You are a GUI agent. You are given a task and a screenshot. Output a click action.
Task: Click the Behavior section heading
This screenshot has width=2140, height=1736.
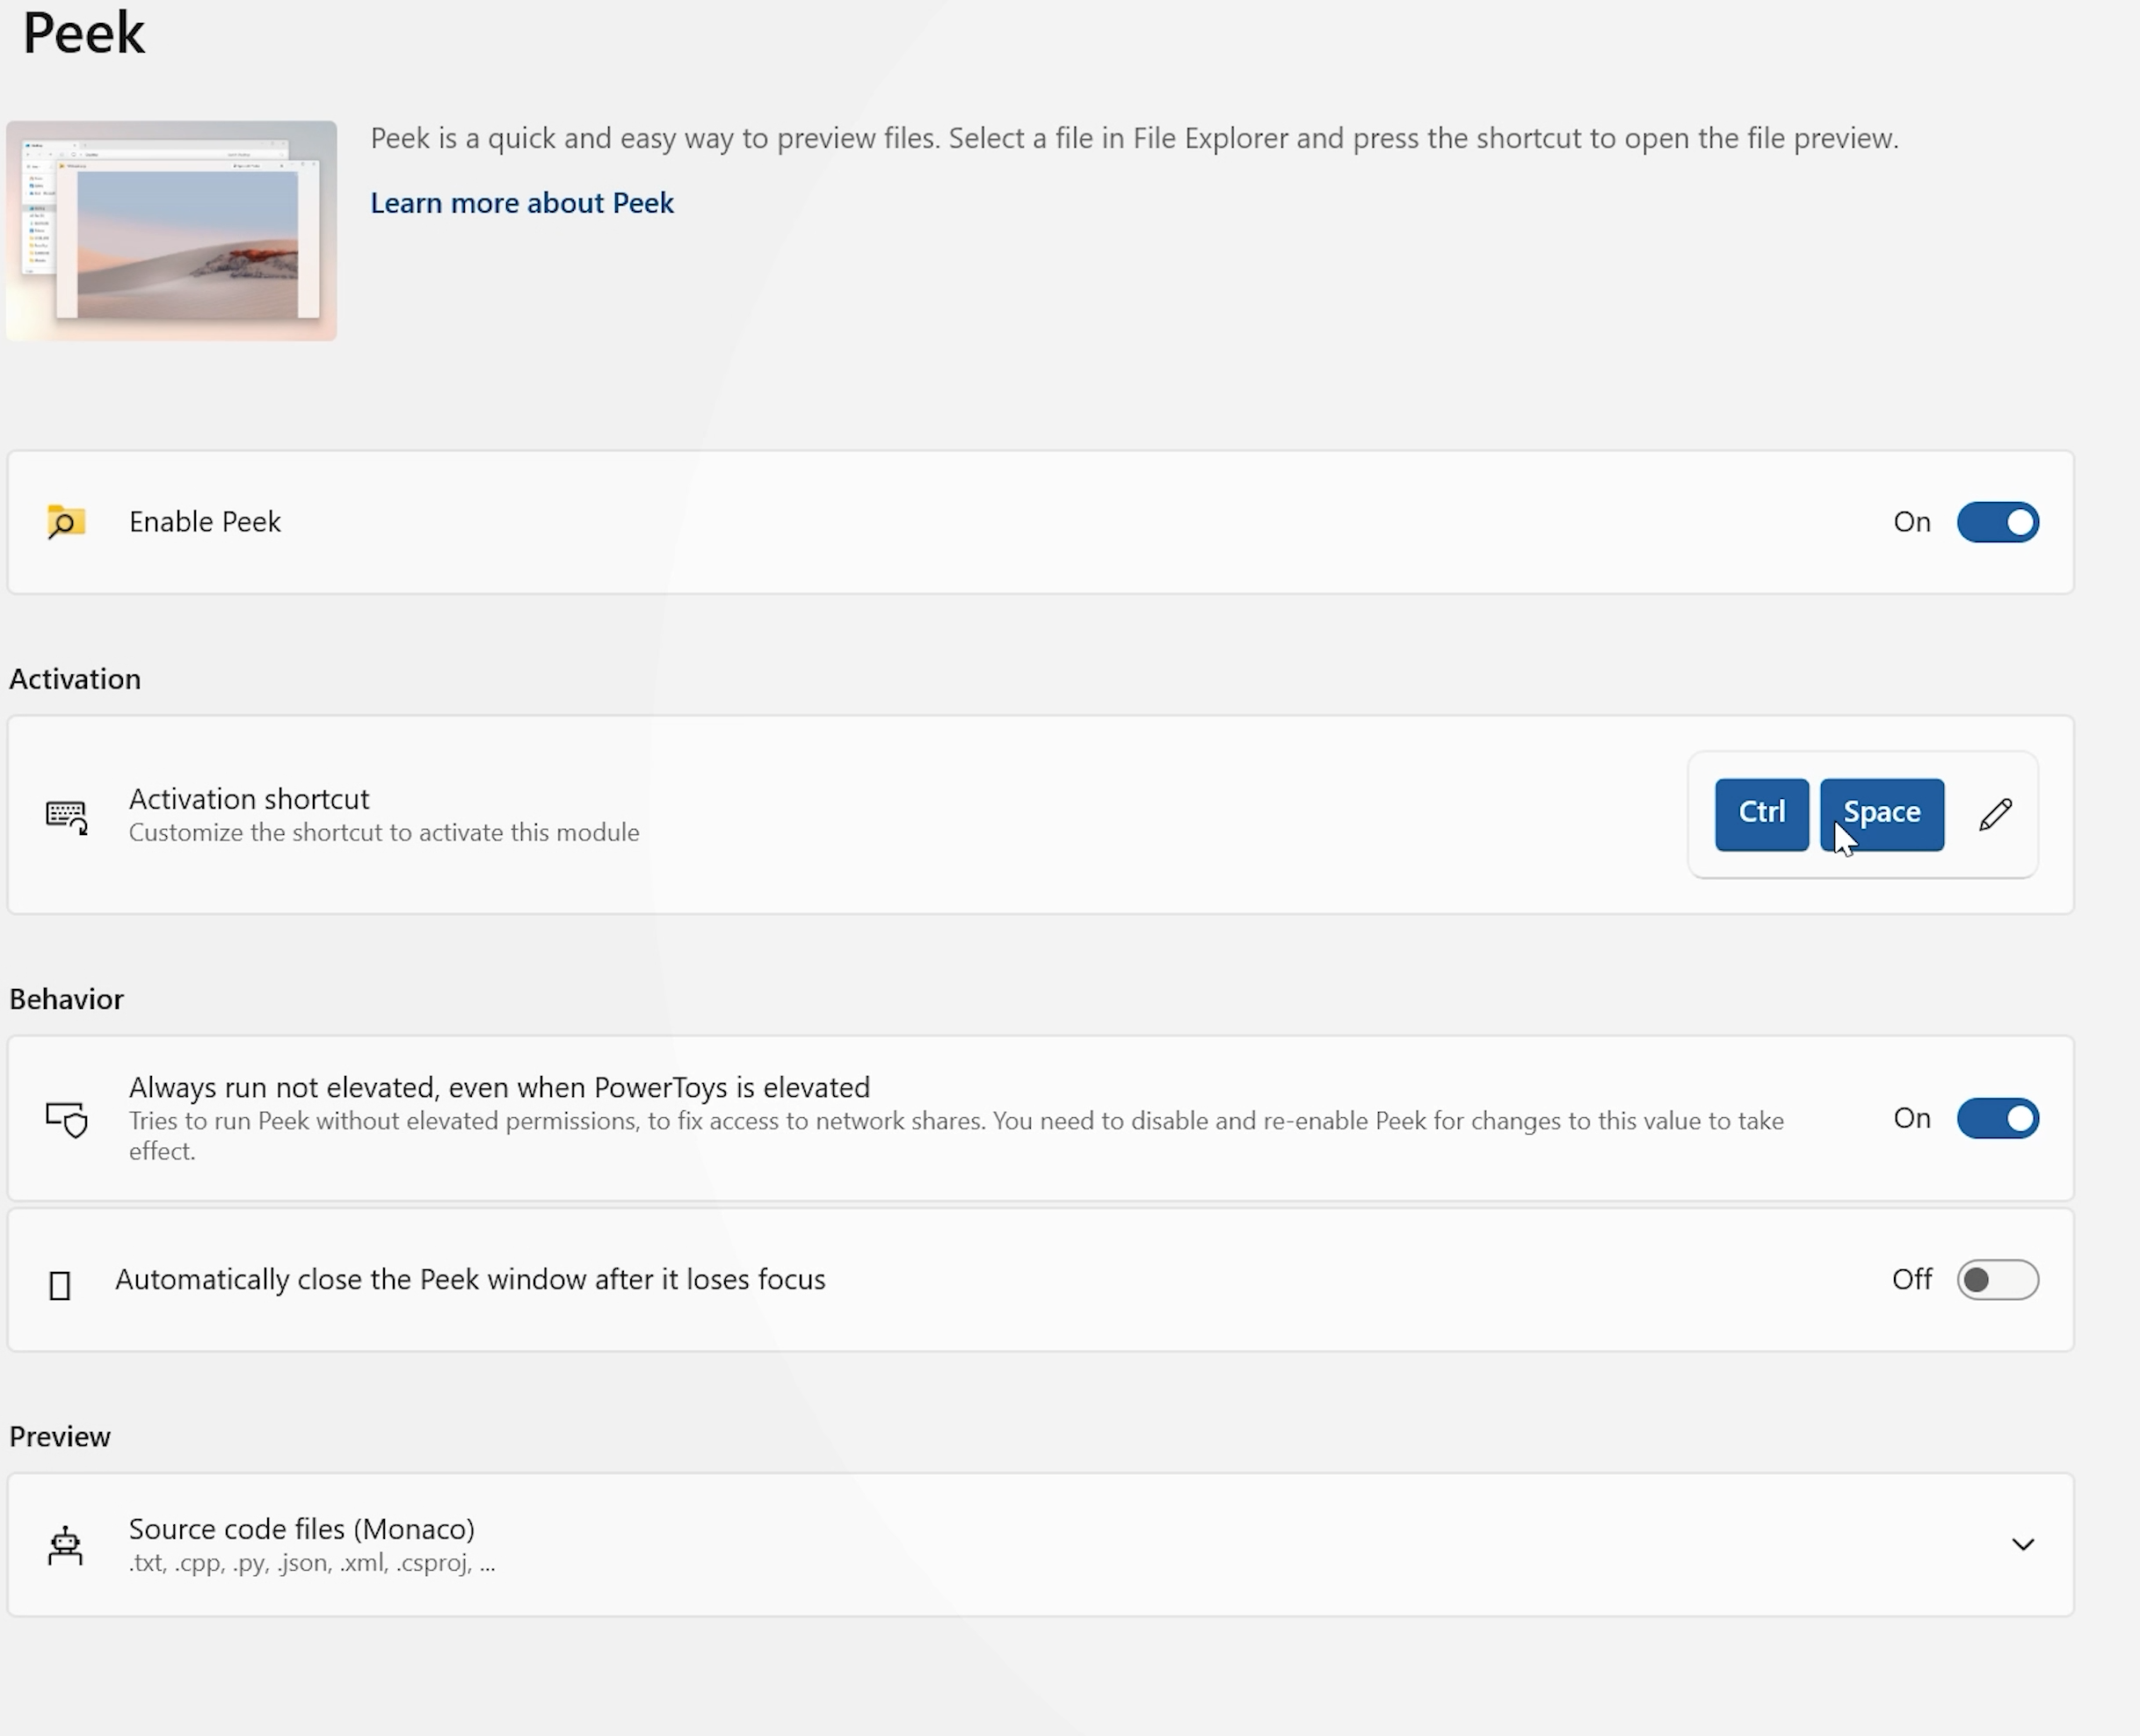tap(66, 999)
